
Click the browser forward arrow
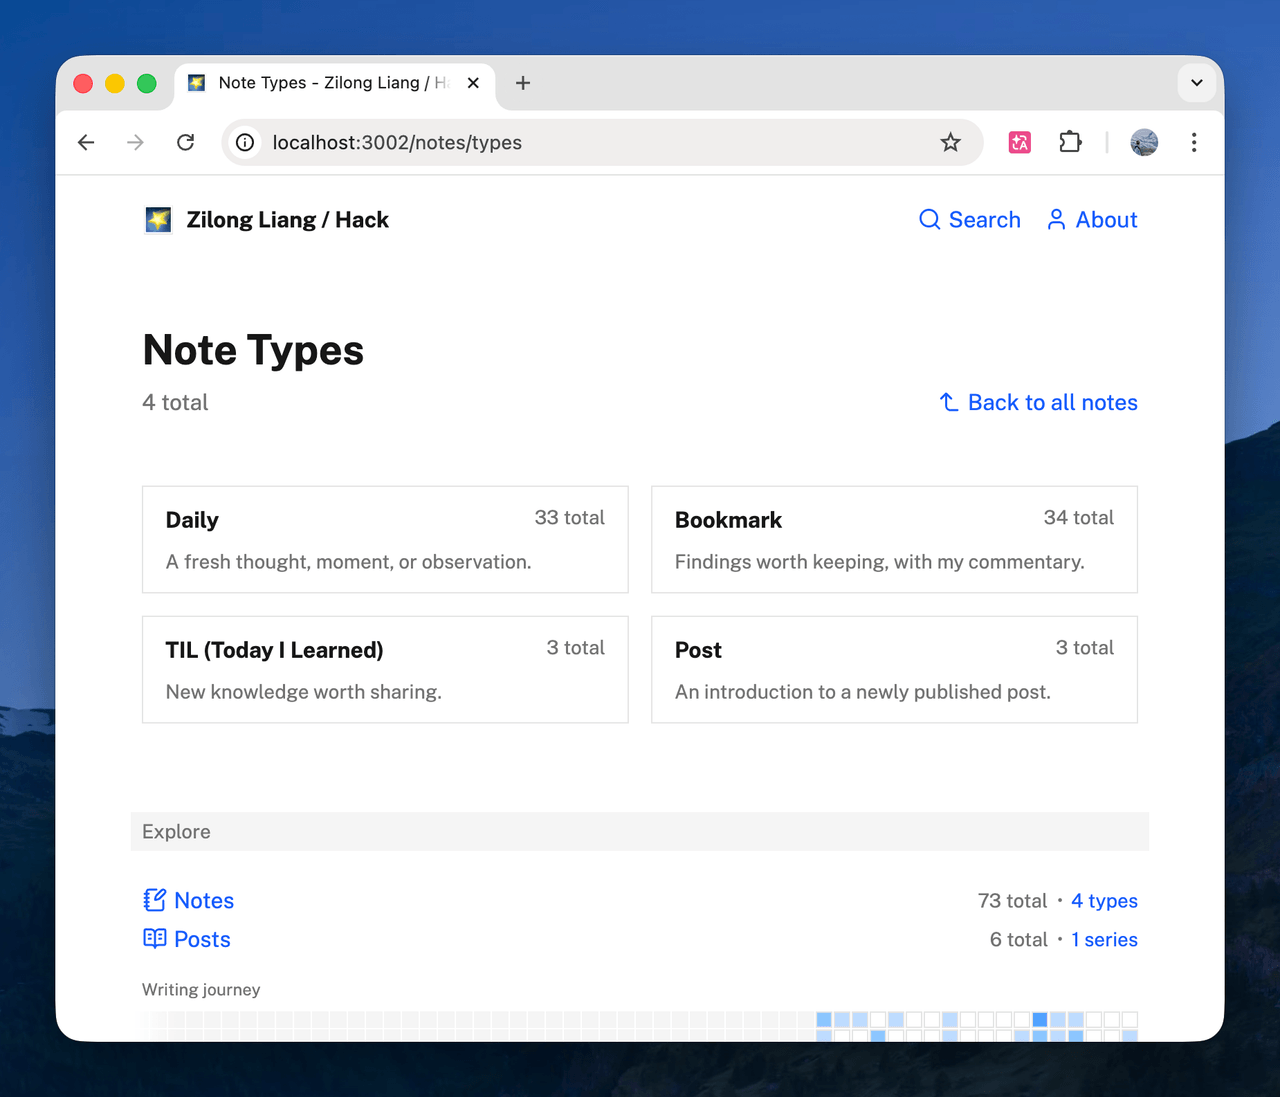(x=135, y=142)
